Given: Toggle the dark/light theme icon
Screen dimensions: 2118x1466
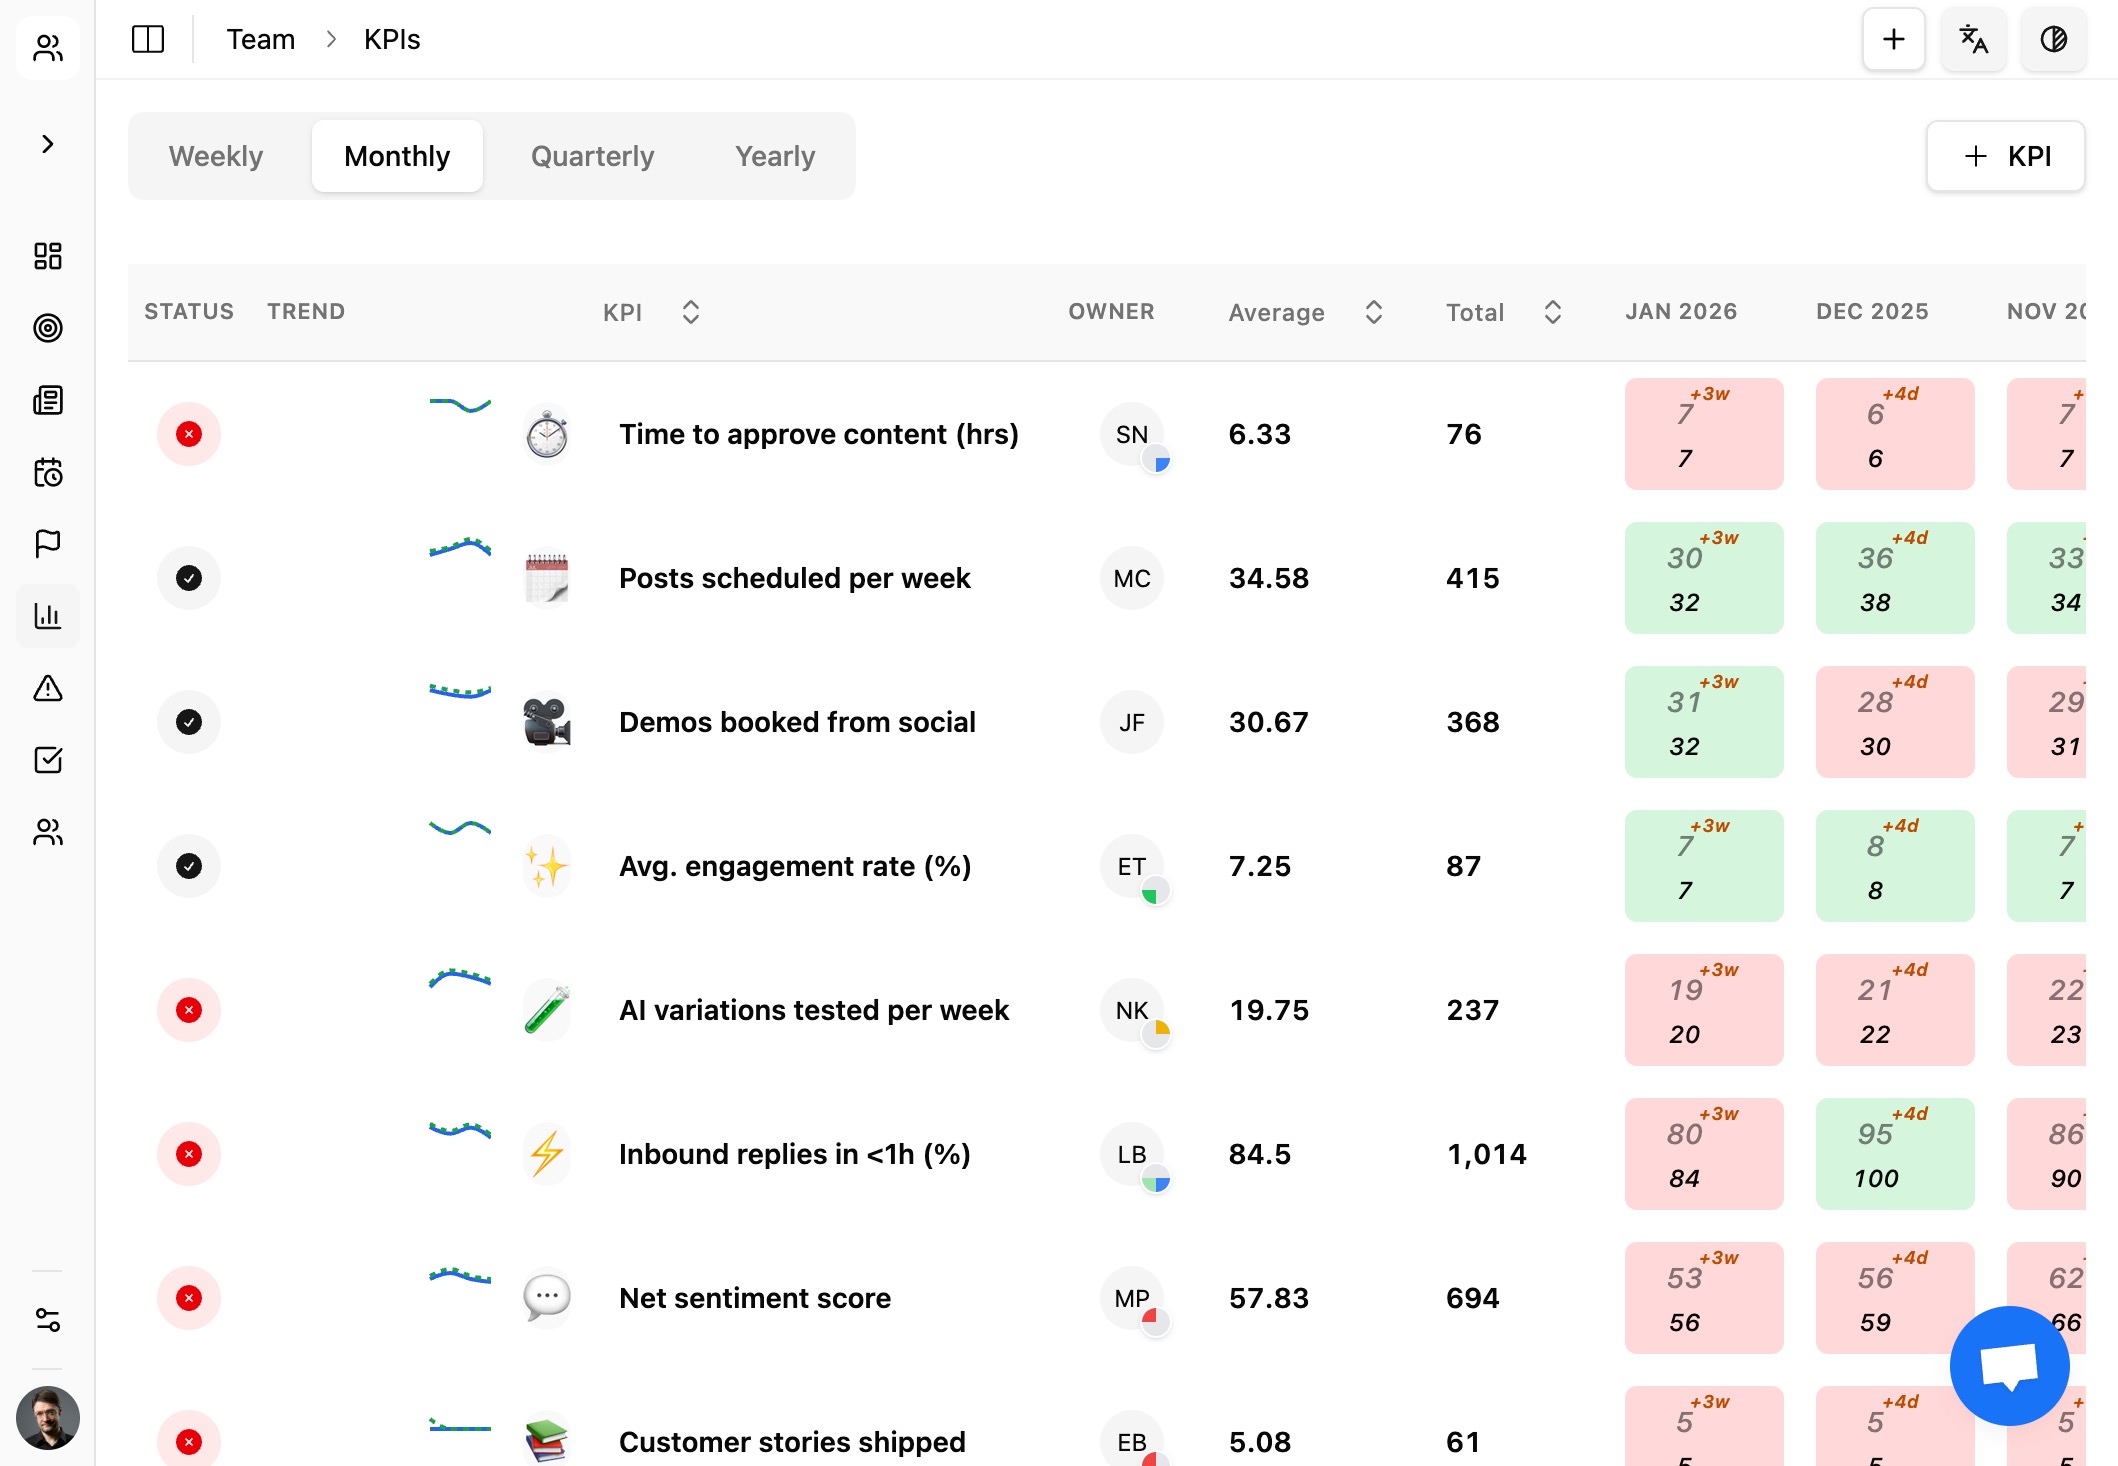Looking at the screenshot, I should pos(2053,39).
